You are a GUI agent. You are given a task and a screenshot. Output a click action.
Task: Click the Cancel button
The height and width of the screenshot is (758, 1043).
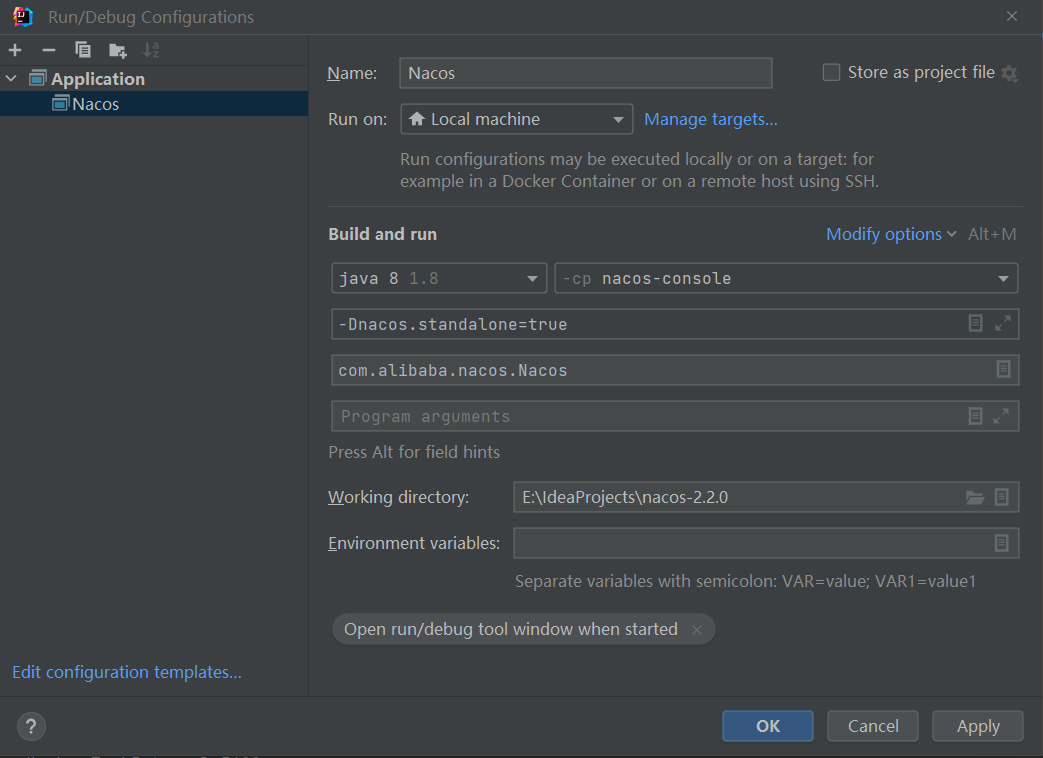[x=873, y=726]
